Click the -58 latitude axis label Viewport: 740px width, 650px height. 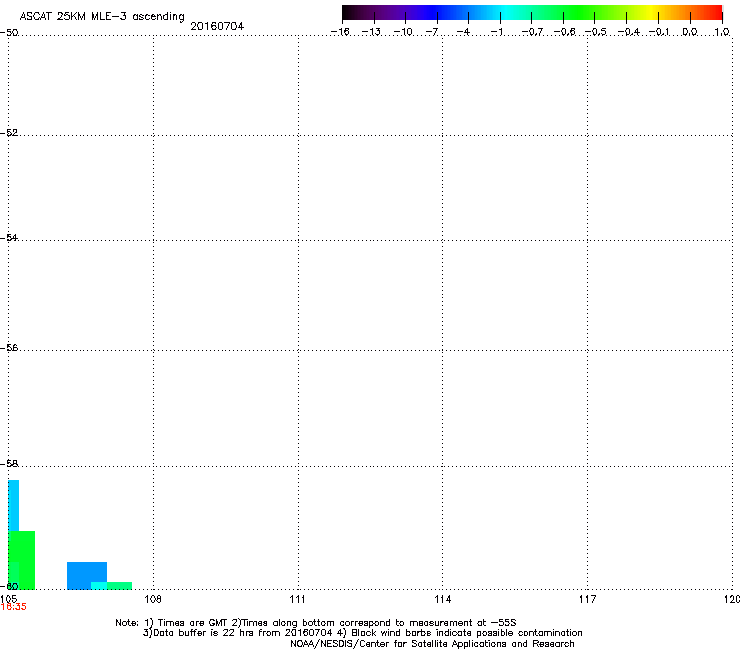pyautogui.click(x=9, y=464)
